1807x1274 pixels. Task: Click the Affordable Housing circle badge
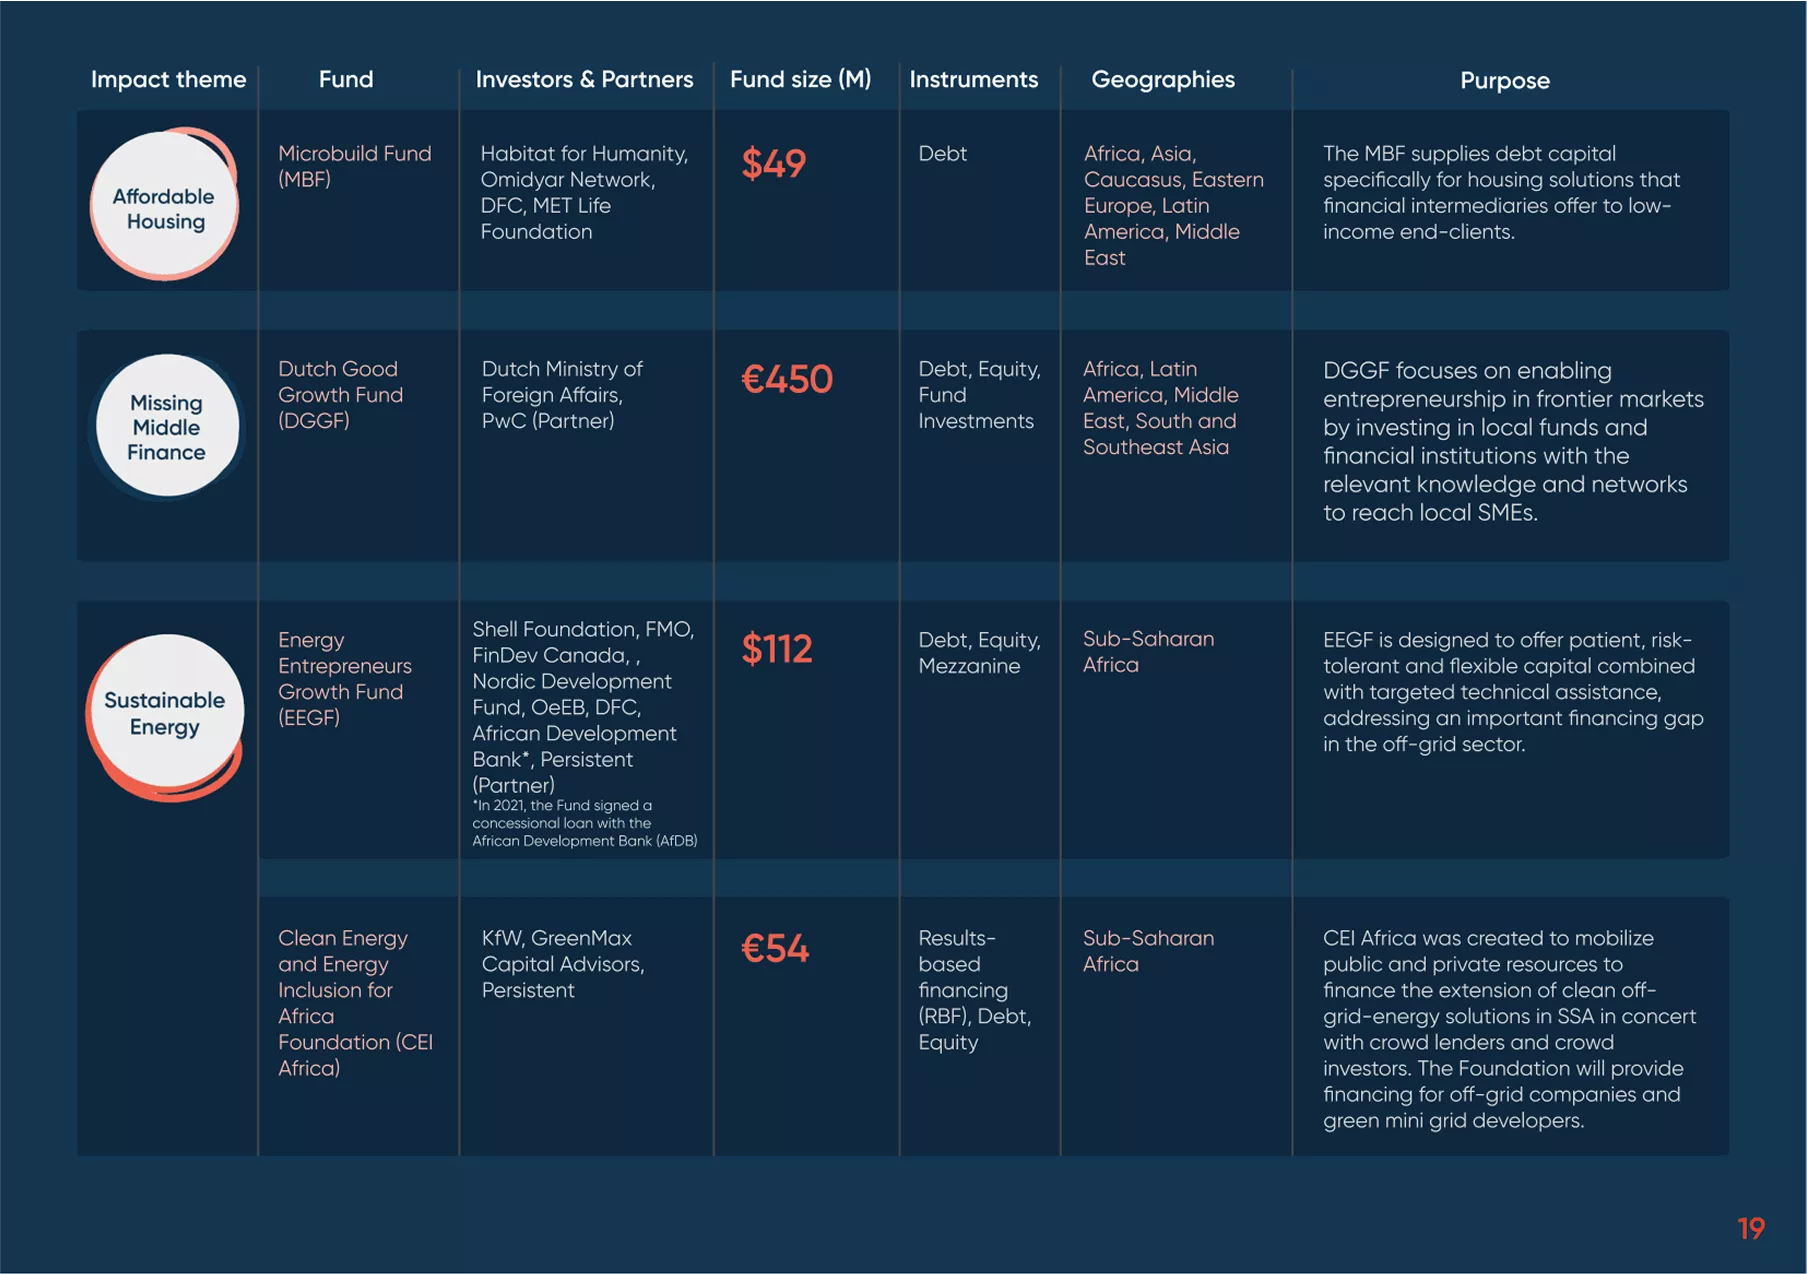(164, 206)
